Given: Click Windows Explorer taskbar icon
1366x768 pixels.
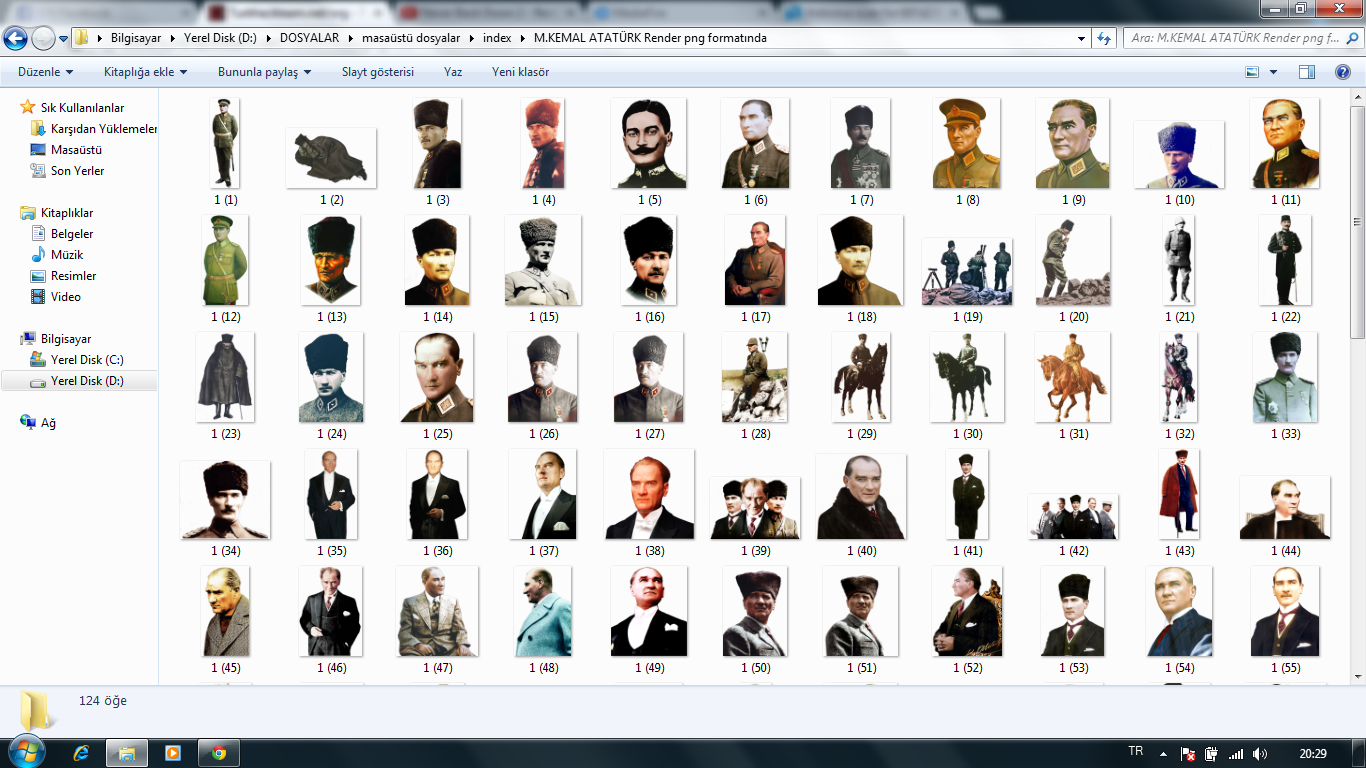Looking at the screenshot, I should click(126, 753).
